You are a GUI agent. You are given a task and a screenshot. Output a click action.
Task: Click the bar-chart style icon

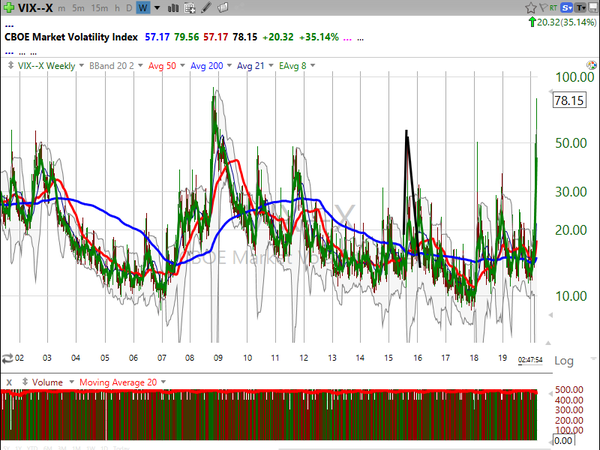[x=173, y=8]
